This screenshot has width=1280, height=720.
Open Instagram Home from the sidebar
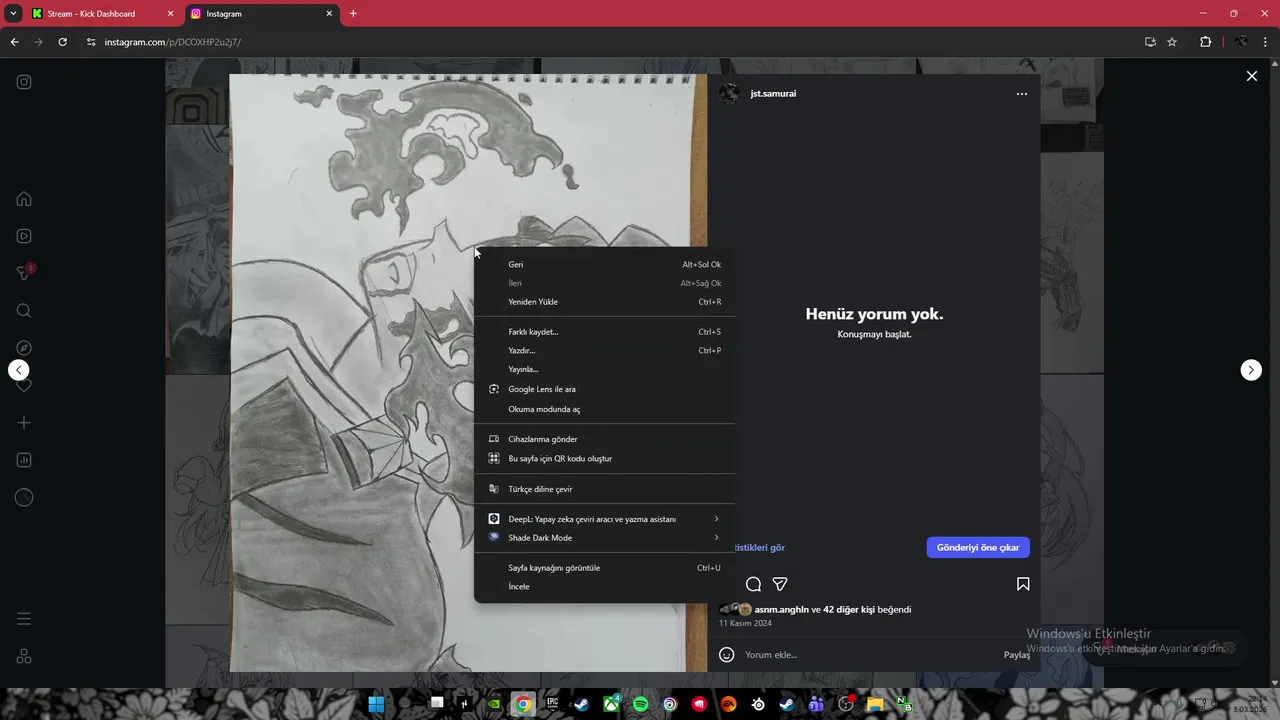click(24, 199)
